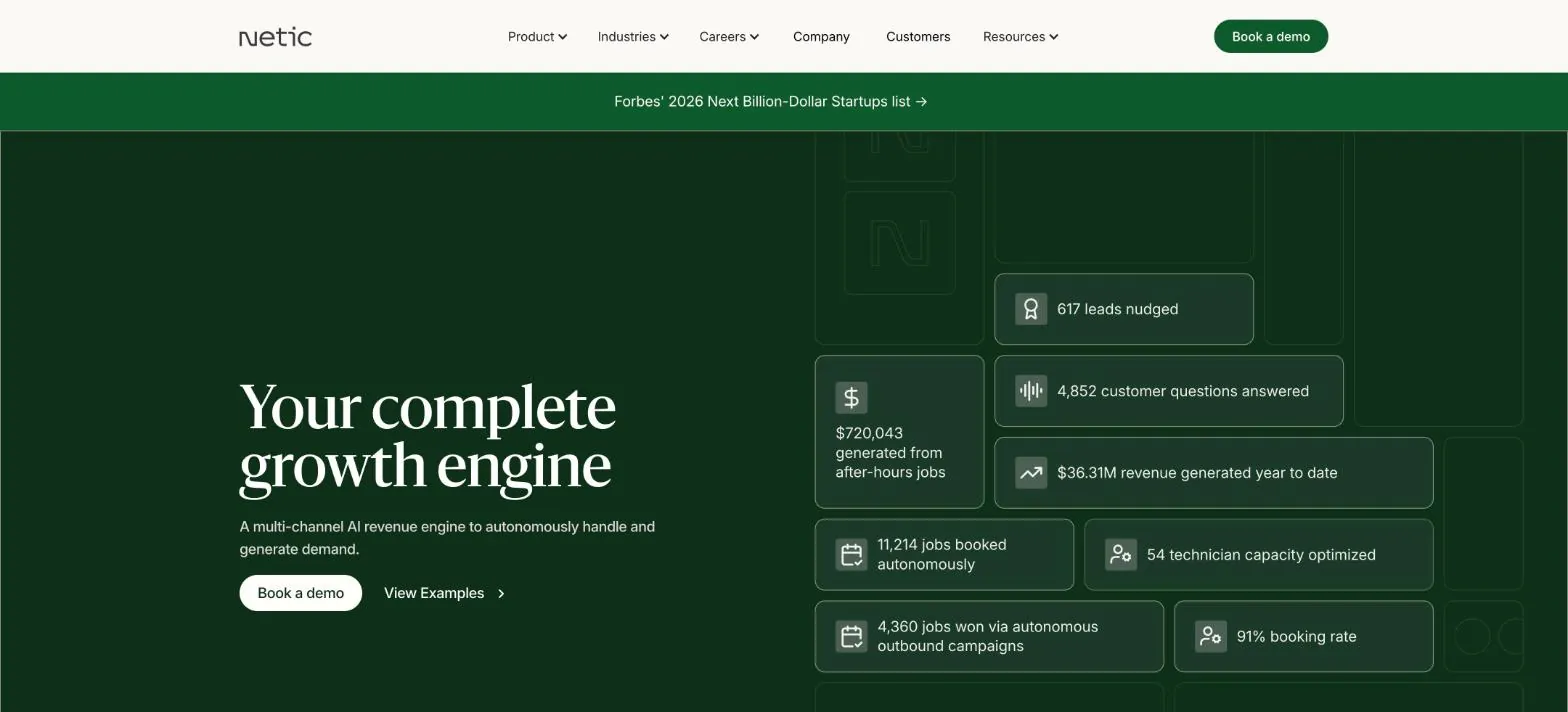This screenshot has width=1568, height=712.
Task: Expand the Careers dropdown chevron
Action: [x=754, y=37]
